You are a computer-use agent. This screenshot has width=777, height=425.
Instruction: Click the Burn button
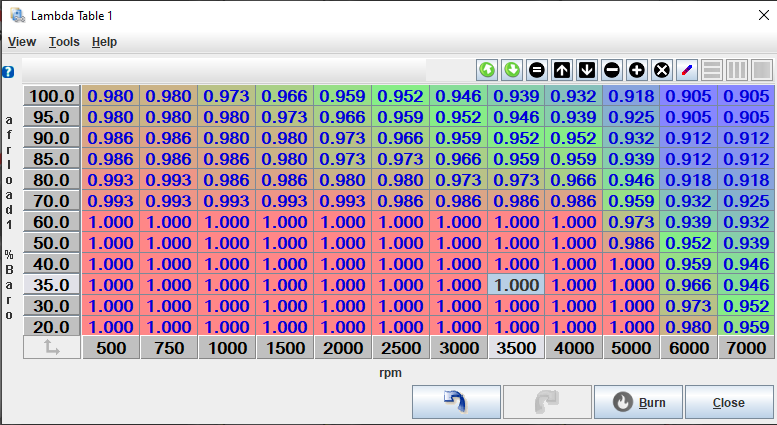tap(638, 403)
